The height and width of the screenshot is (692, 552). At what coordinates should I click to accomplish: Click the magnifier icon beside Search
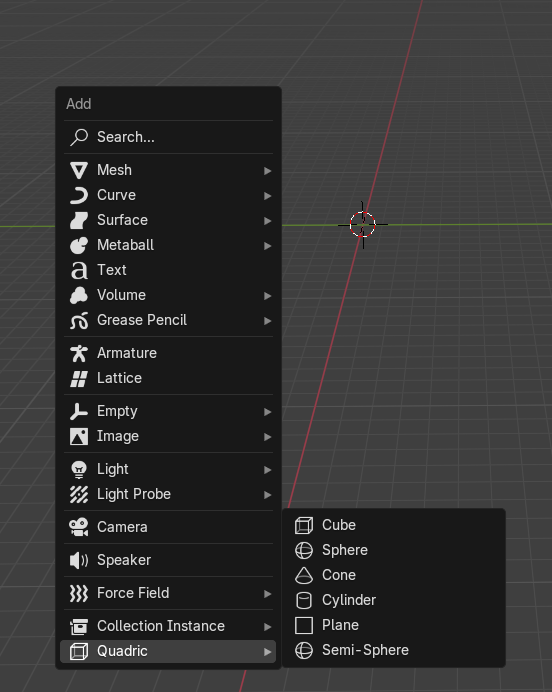coord(79,137)
